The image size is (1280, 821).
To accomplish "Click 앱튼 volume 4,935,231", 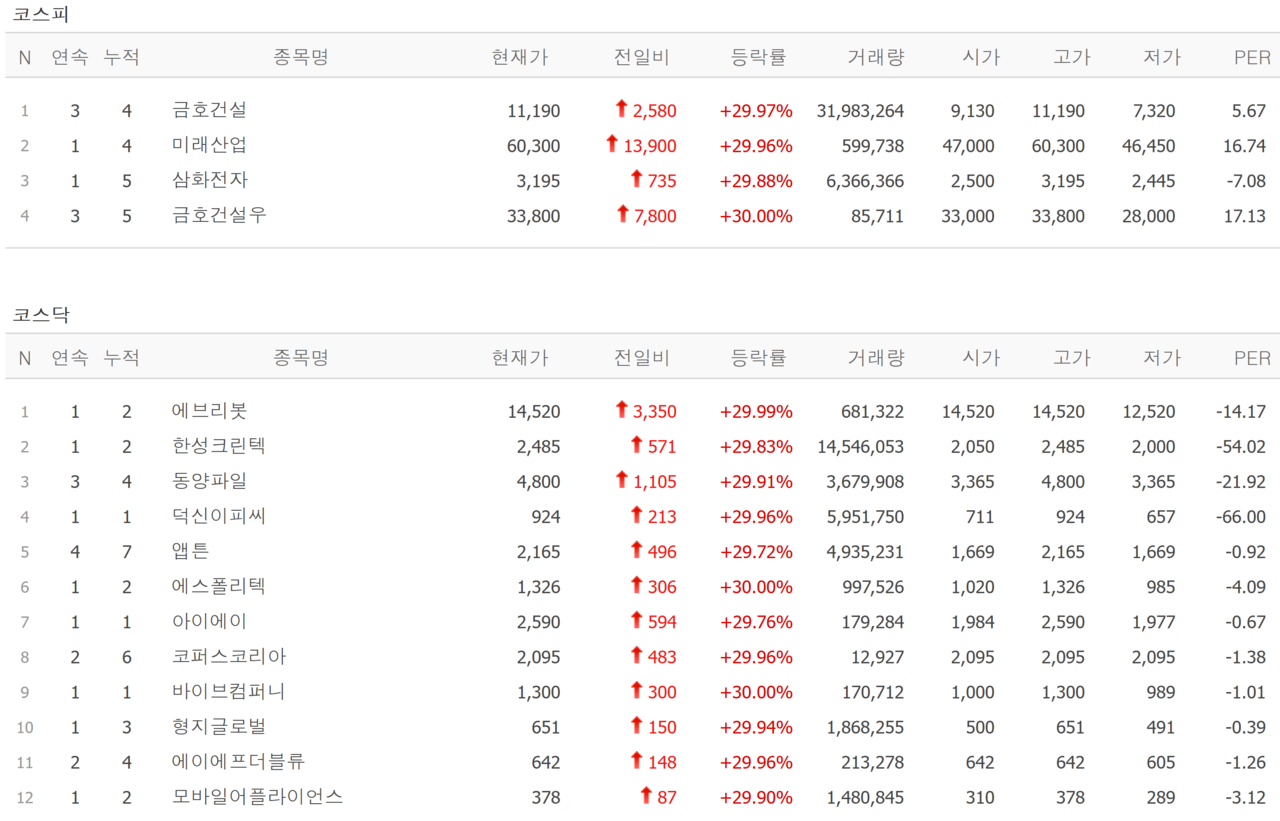I will coord(865,552).
